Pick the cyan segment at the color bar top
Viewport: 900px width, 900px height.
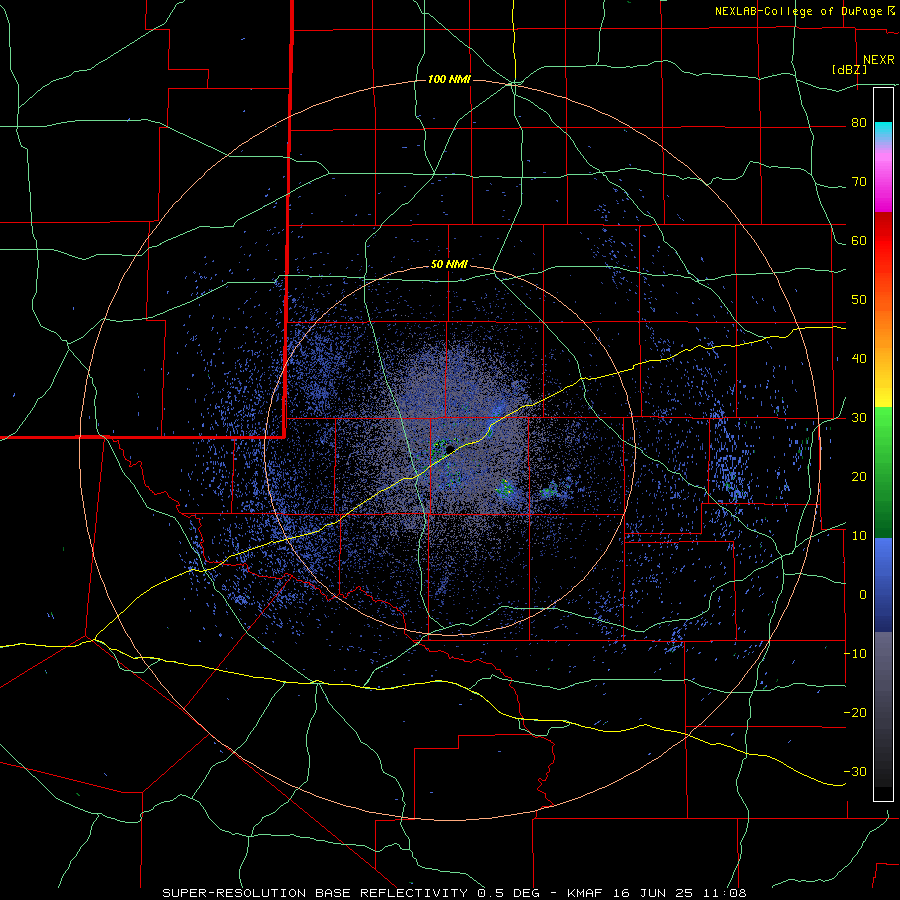click(x=883, y=132)
